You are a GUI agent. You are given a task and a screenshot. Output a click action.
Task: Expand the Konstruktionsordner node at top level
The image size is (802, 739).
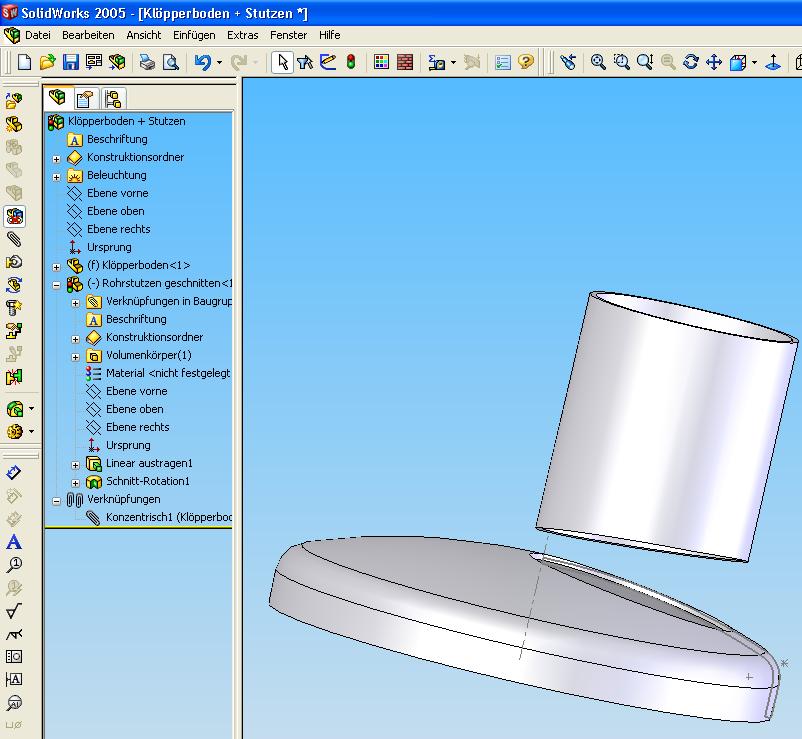click(57, 158)
